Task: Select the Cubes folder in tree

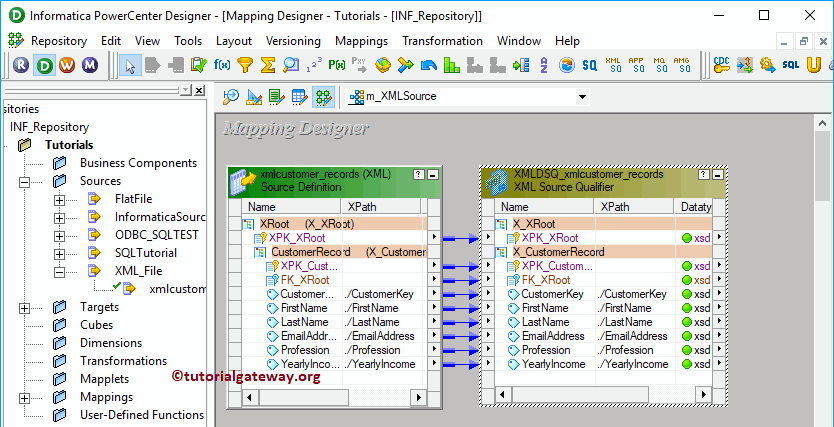Action: [96, 324]
